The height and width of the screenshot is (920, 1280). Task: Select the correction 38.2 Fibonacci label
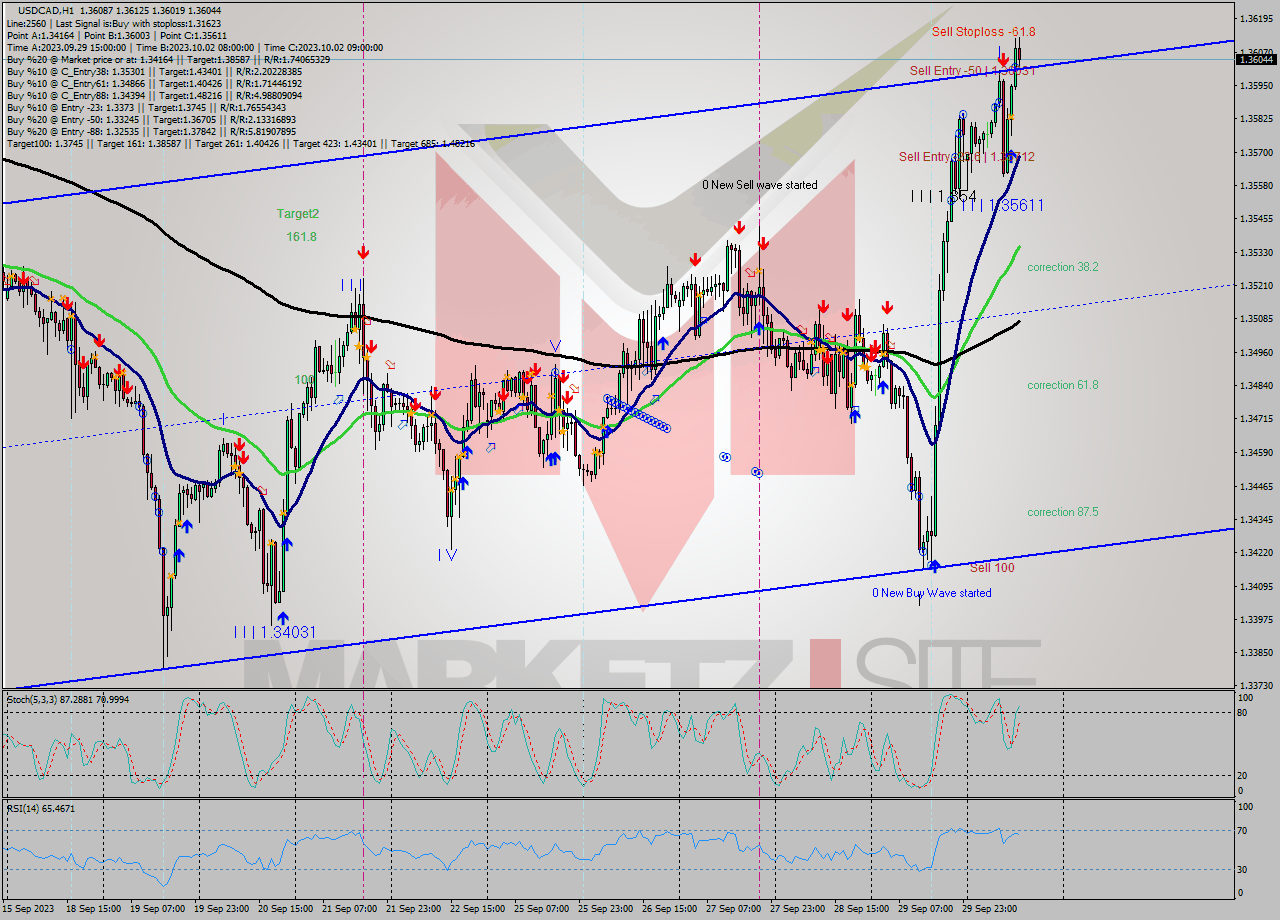1062,267
